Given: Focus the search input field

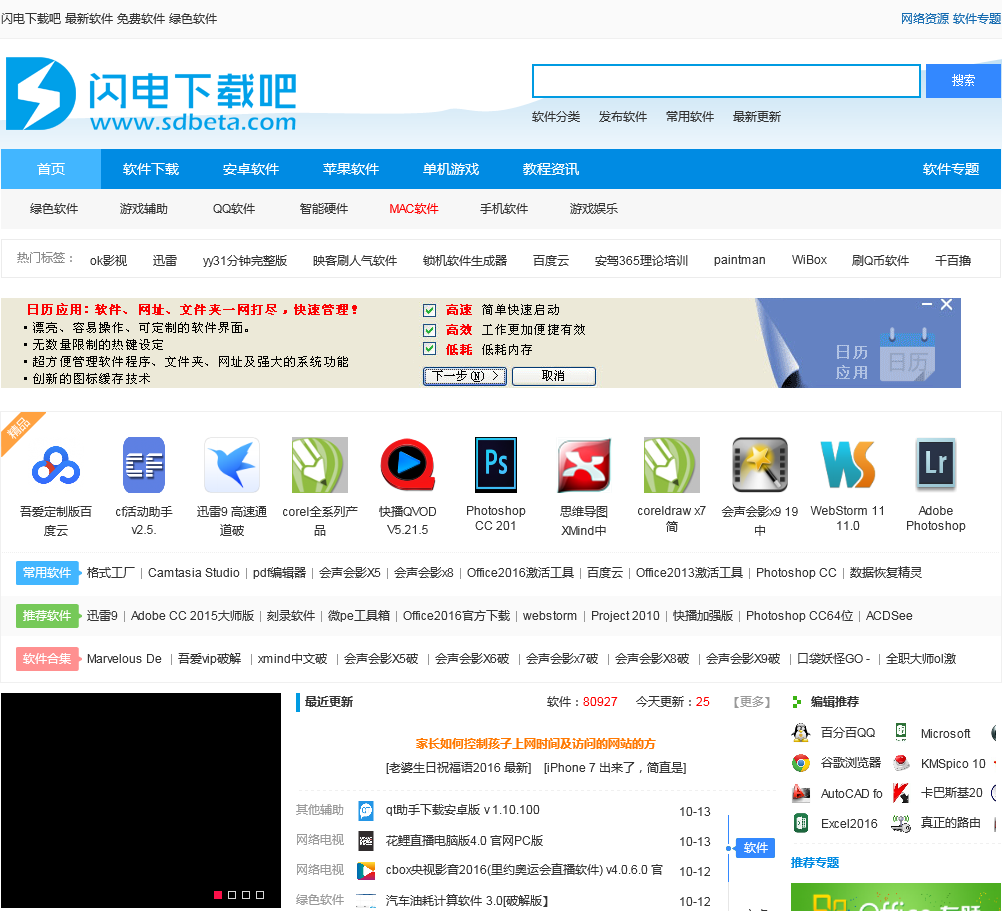Looking at the screenshot, I should click(x=726, y=81).
